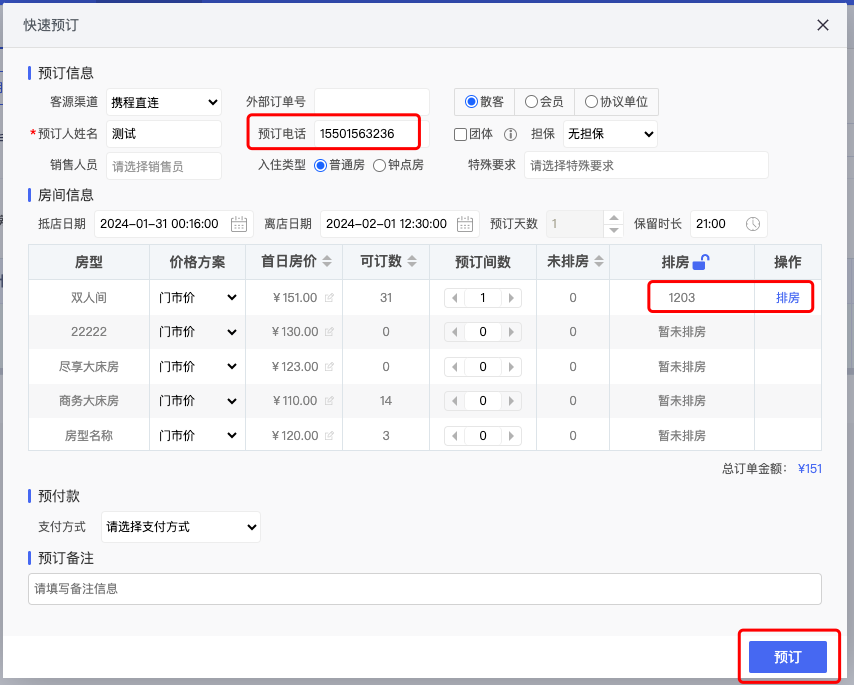The image size is (854, 685).
Task: Increase room count for 商务大床房
Action: coord(511,401)
